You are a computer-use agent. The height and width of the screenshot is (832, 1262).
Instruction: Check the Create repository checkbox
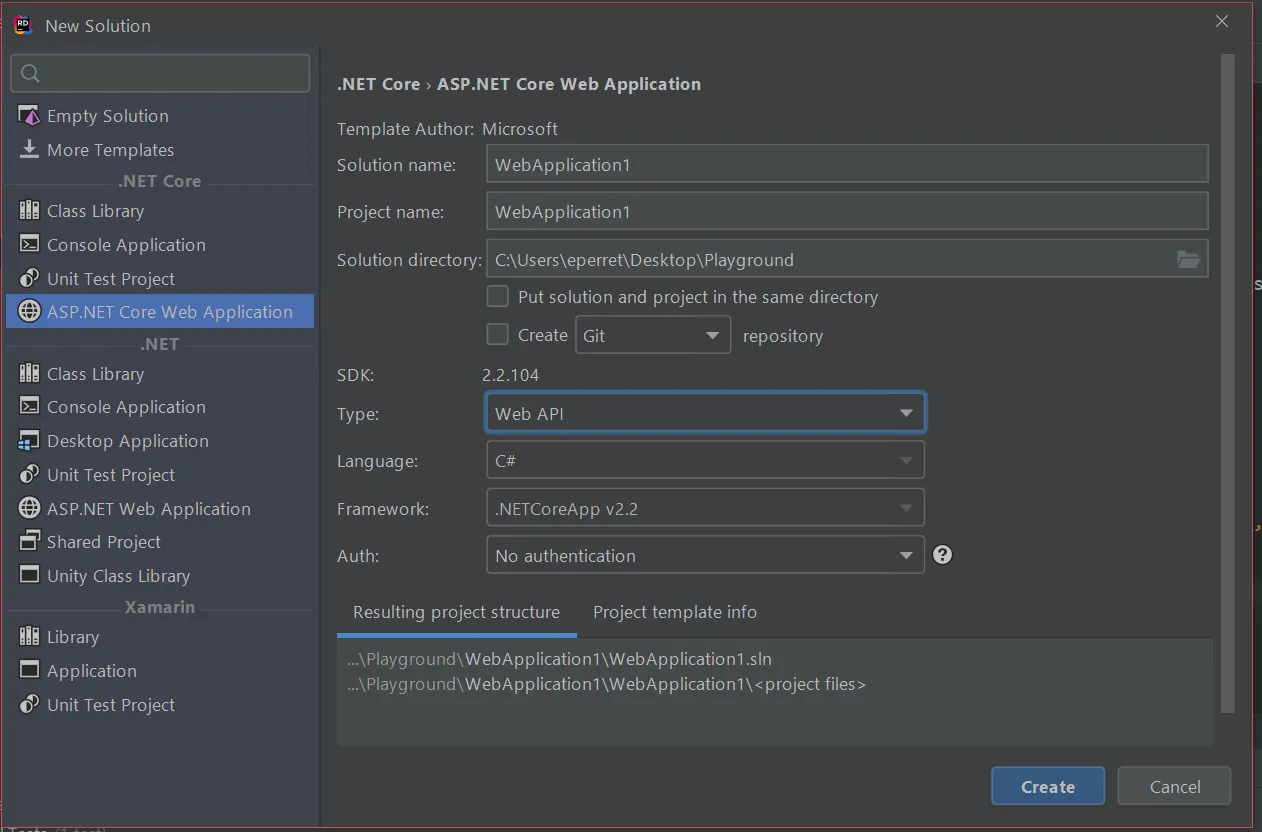497,335
